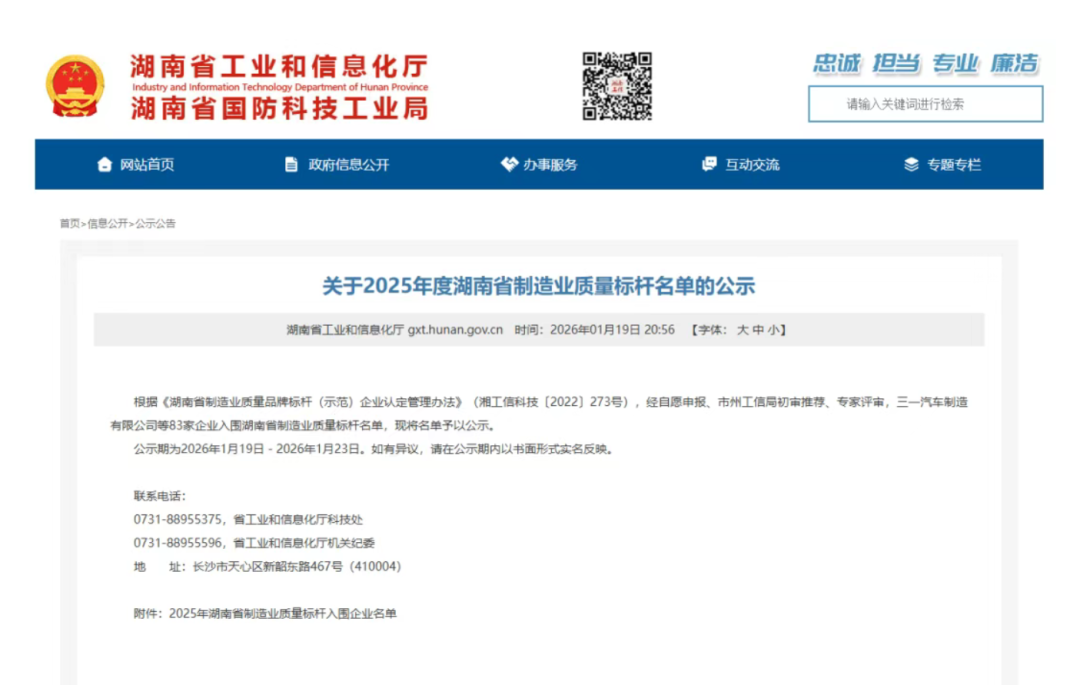Click the national emblem logo
Screen dimensions: 1080x685
pos(76,85)
